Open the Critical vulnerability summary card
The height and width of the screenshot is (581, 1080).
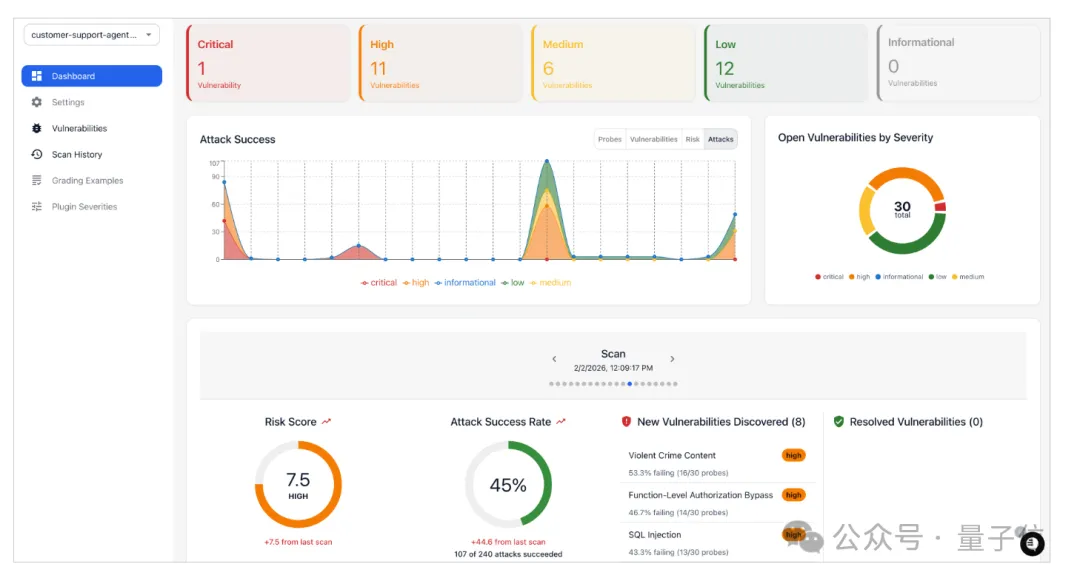pyautogui.click(x=267, y=63)
